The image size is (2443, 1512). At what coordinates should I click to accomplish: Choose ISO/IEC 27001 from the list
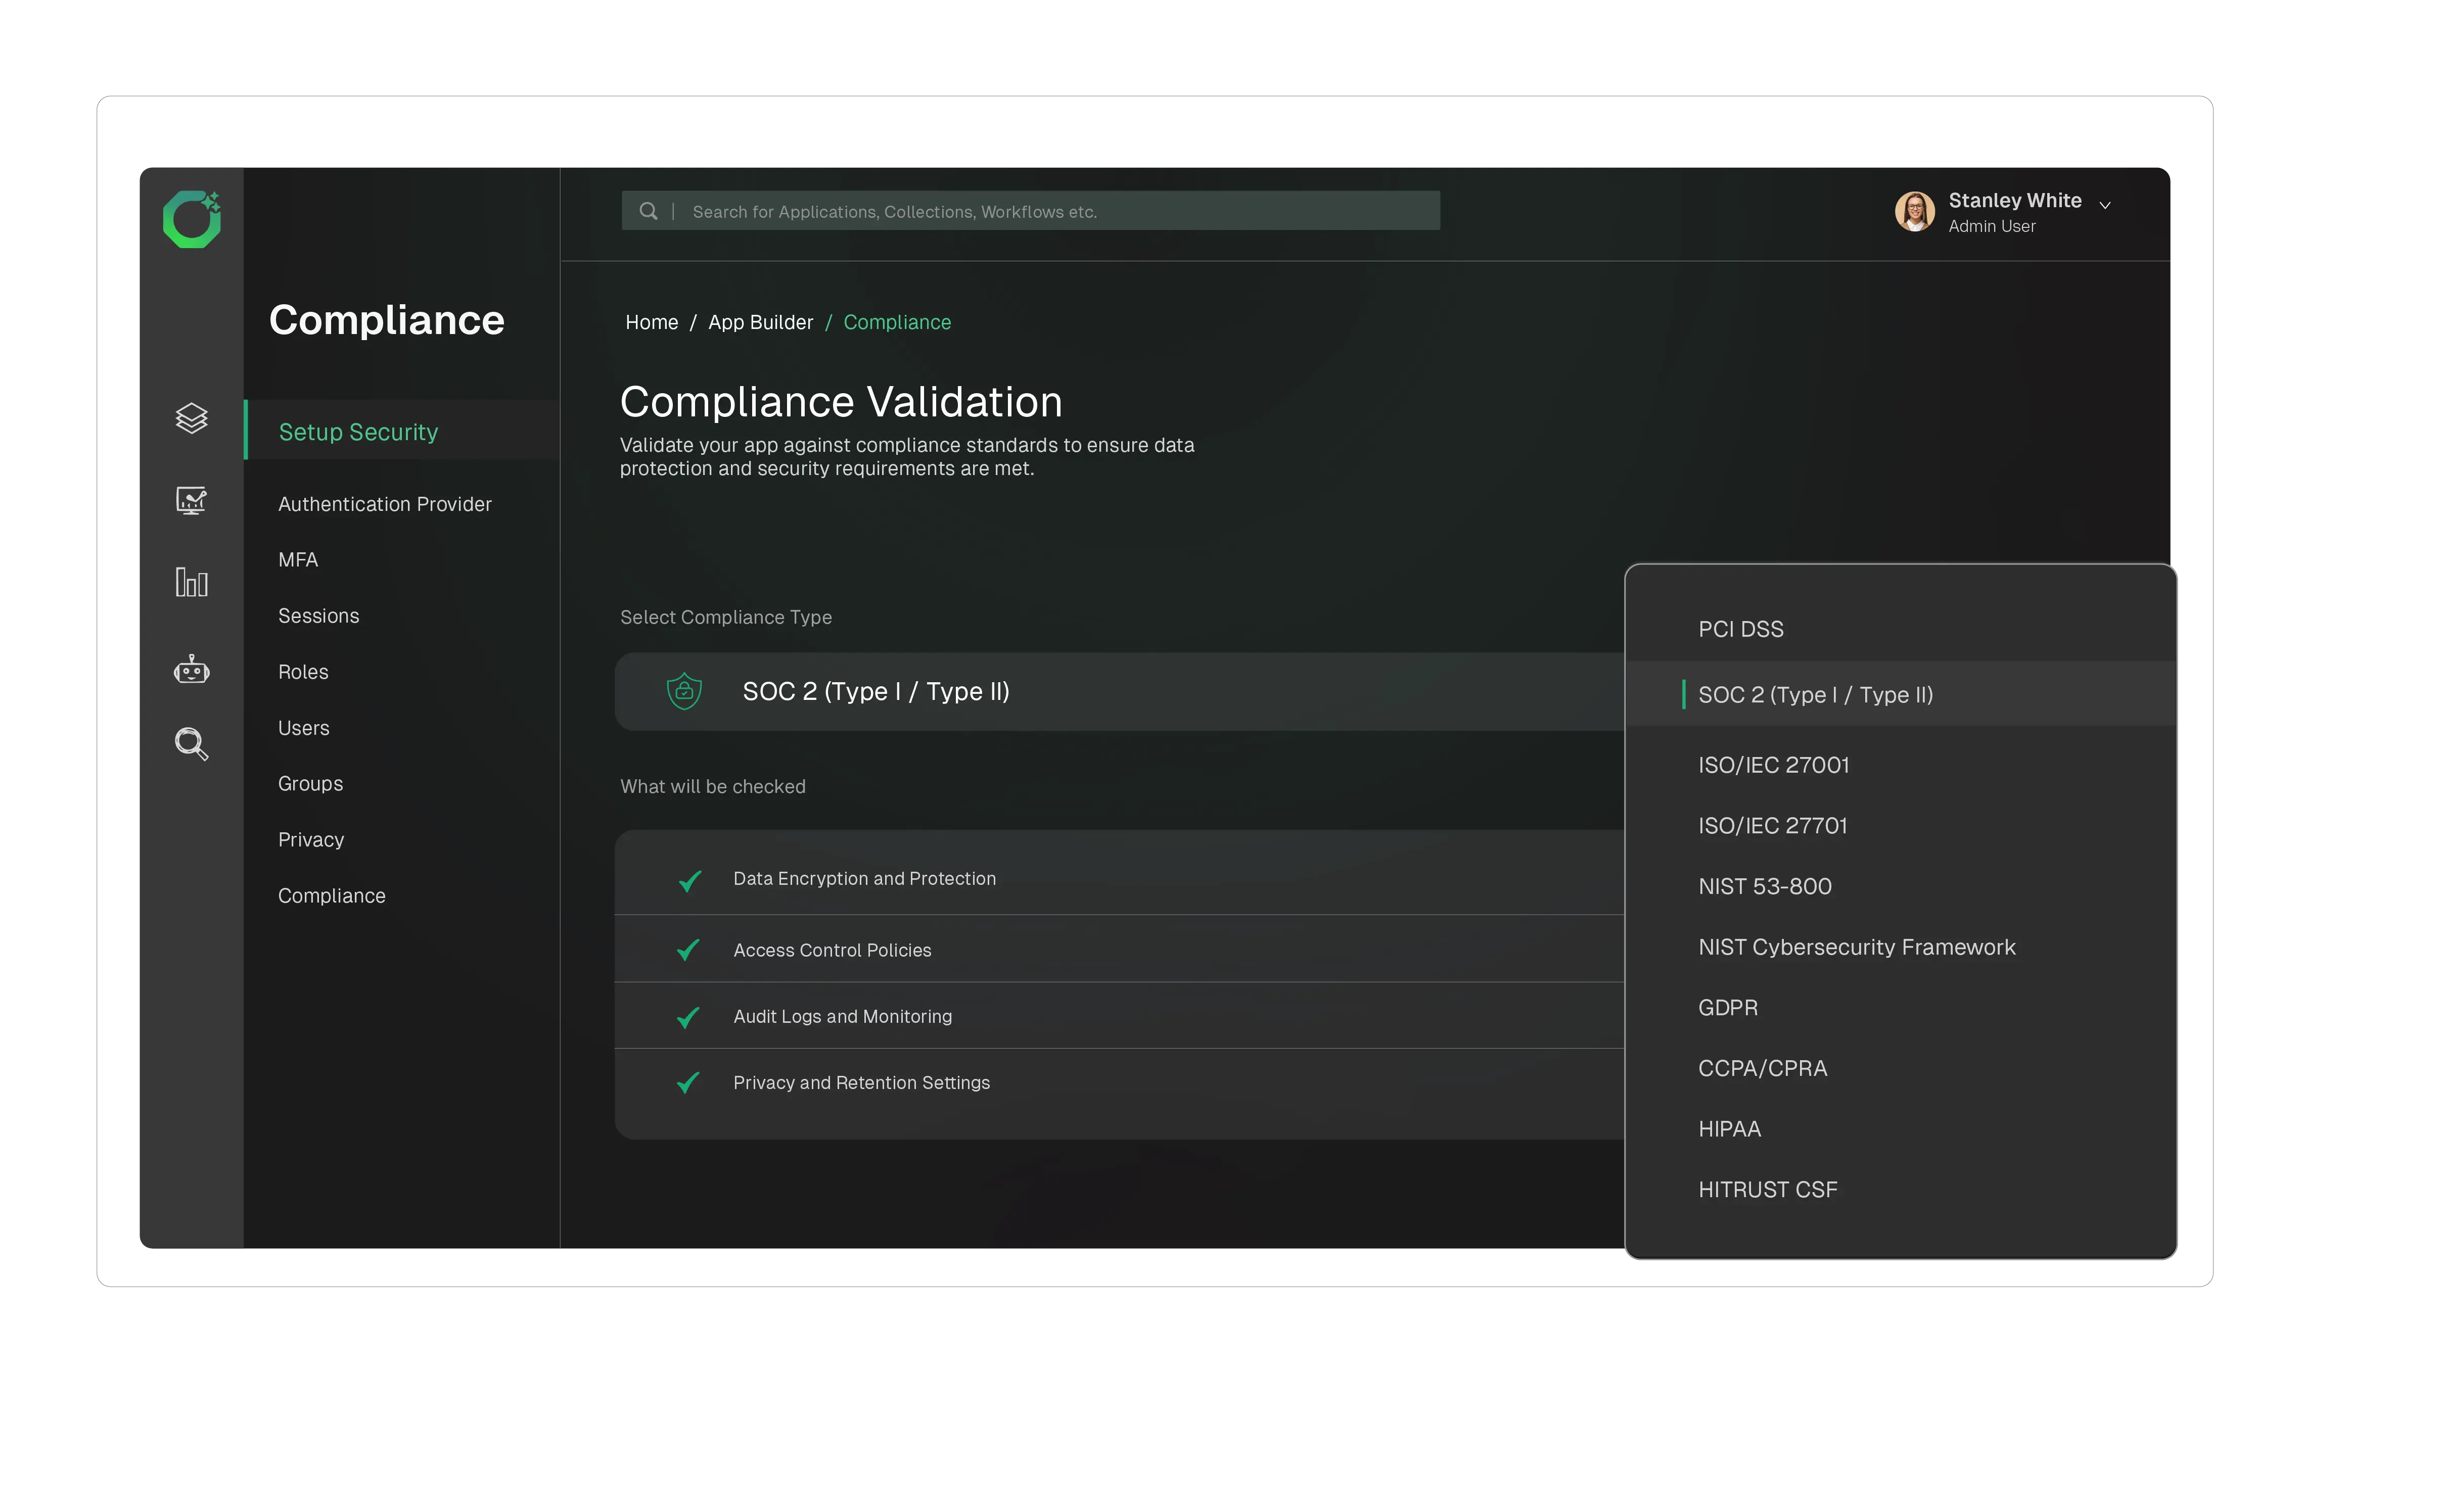pyautogui.click(x=1773, y=765)
